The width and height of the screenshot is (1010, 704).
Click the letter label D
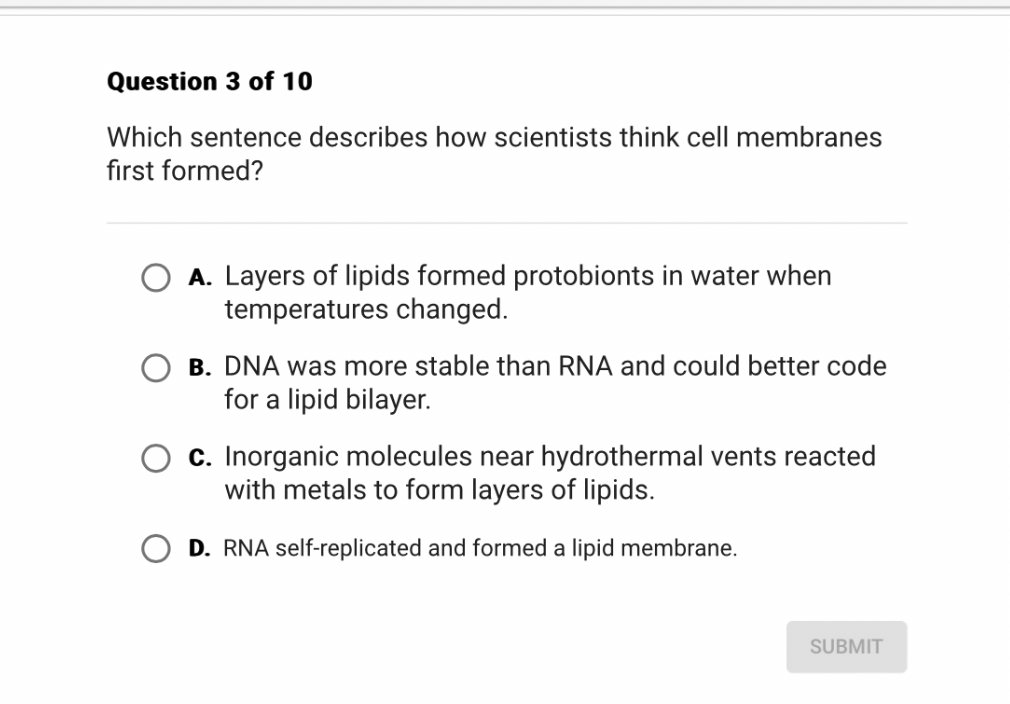[198, 548]
